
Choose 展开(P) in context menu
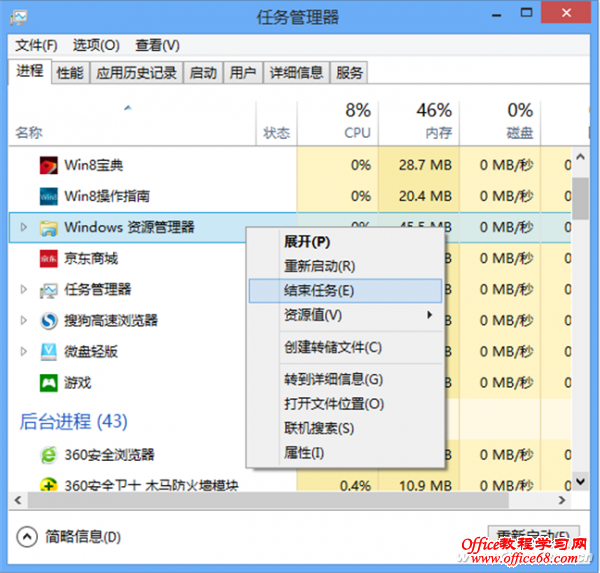point(345,242)
